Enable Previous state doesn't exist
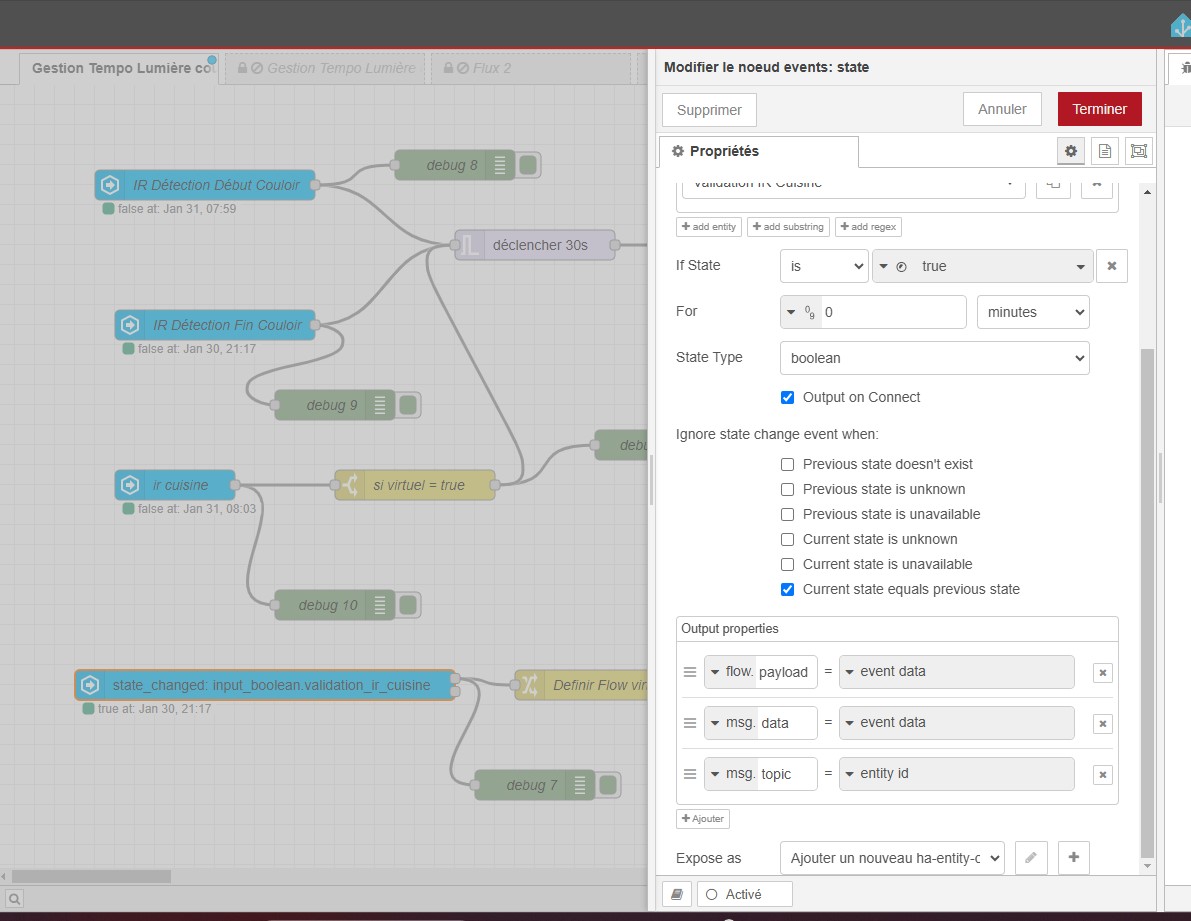 [788, 464]
